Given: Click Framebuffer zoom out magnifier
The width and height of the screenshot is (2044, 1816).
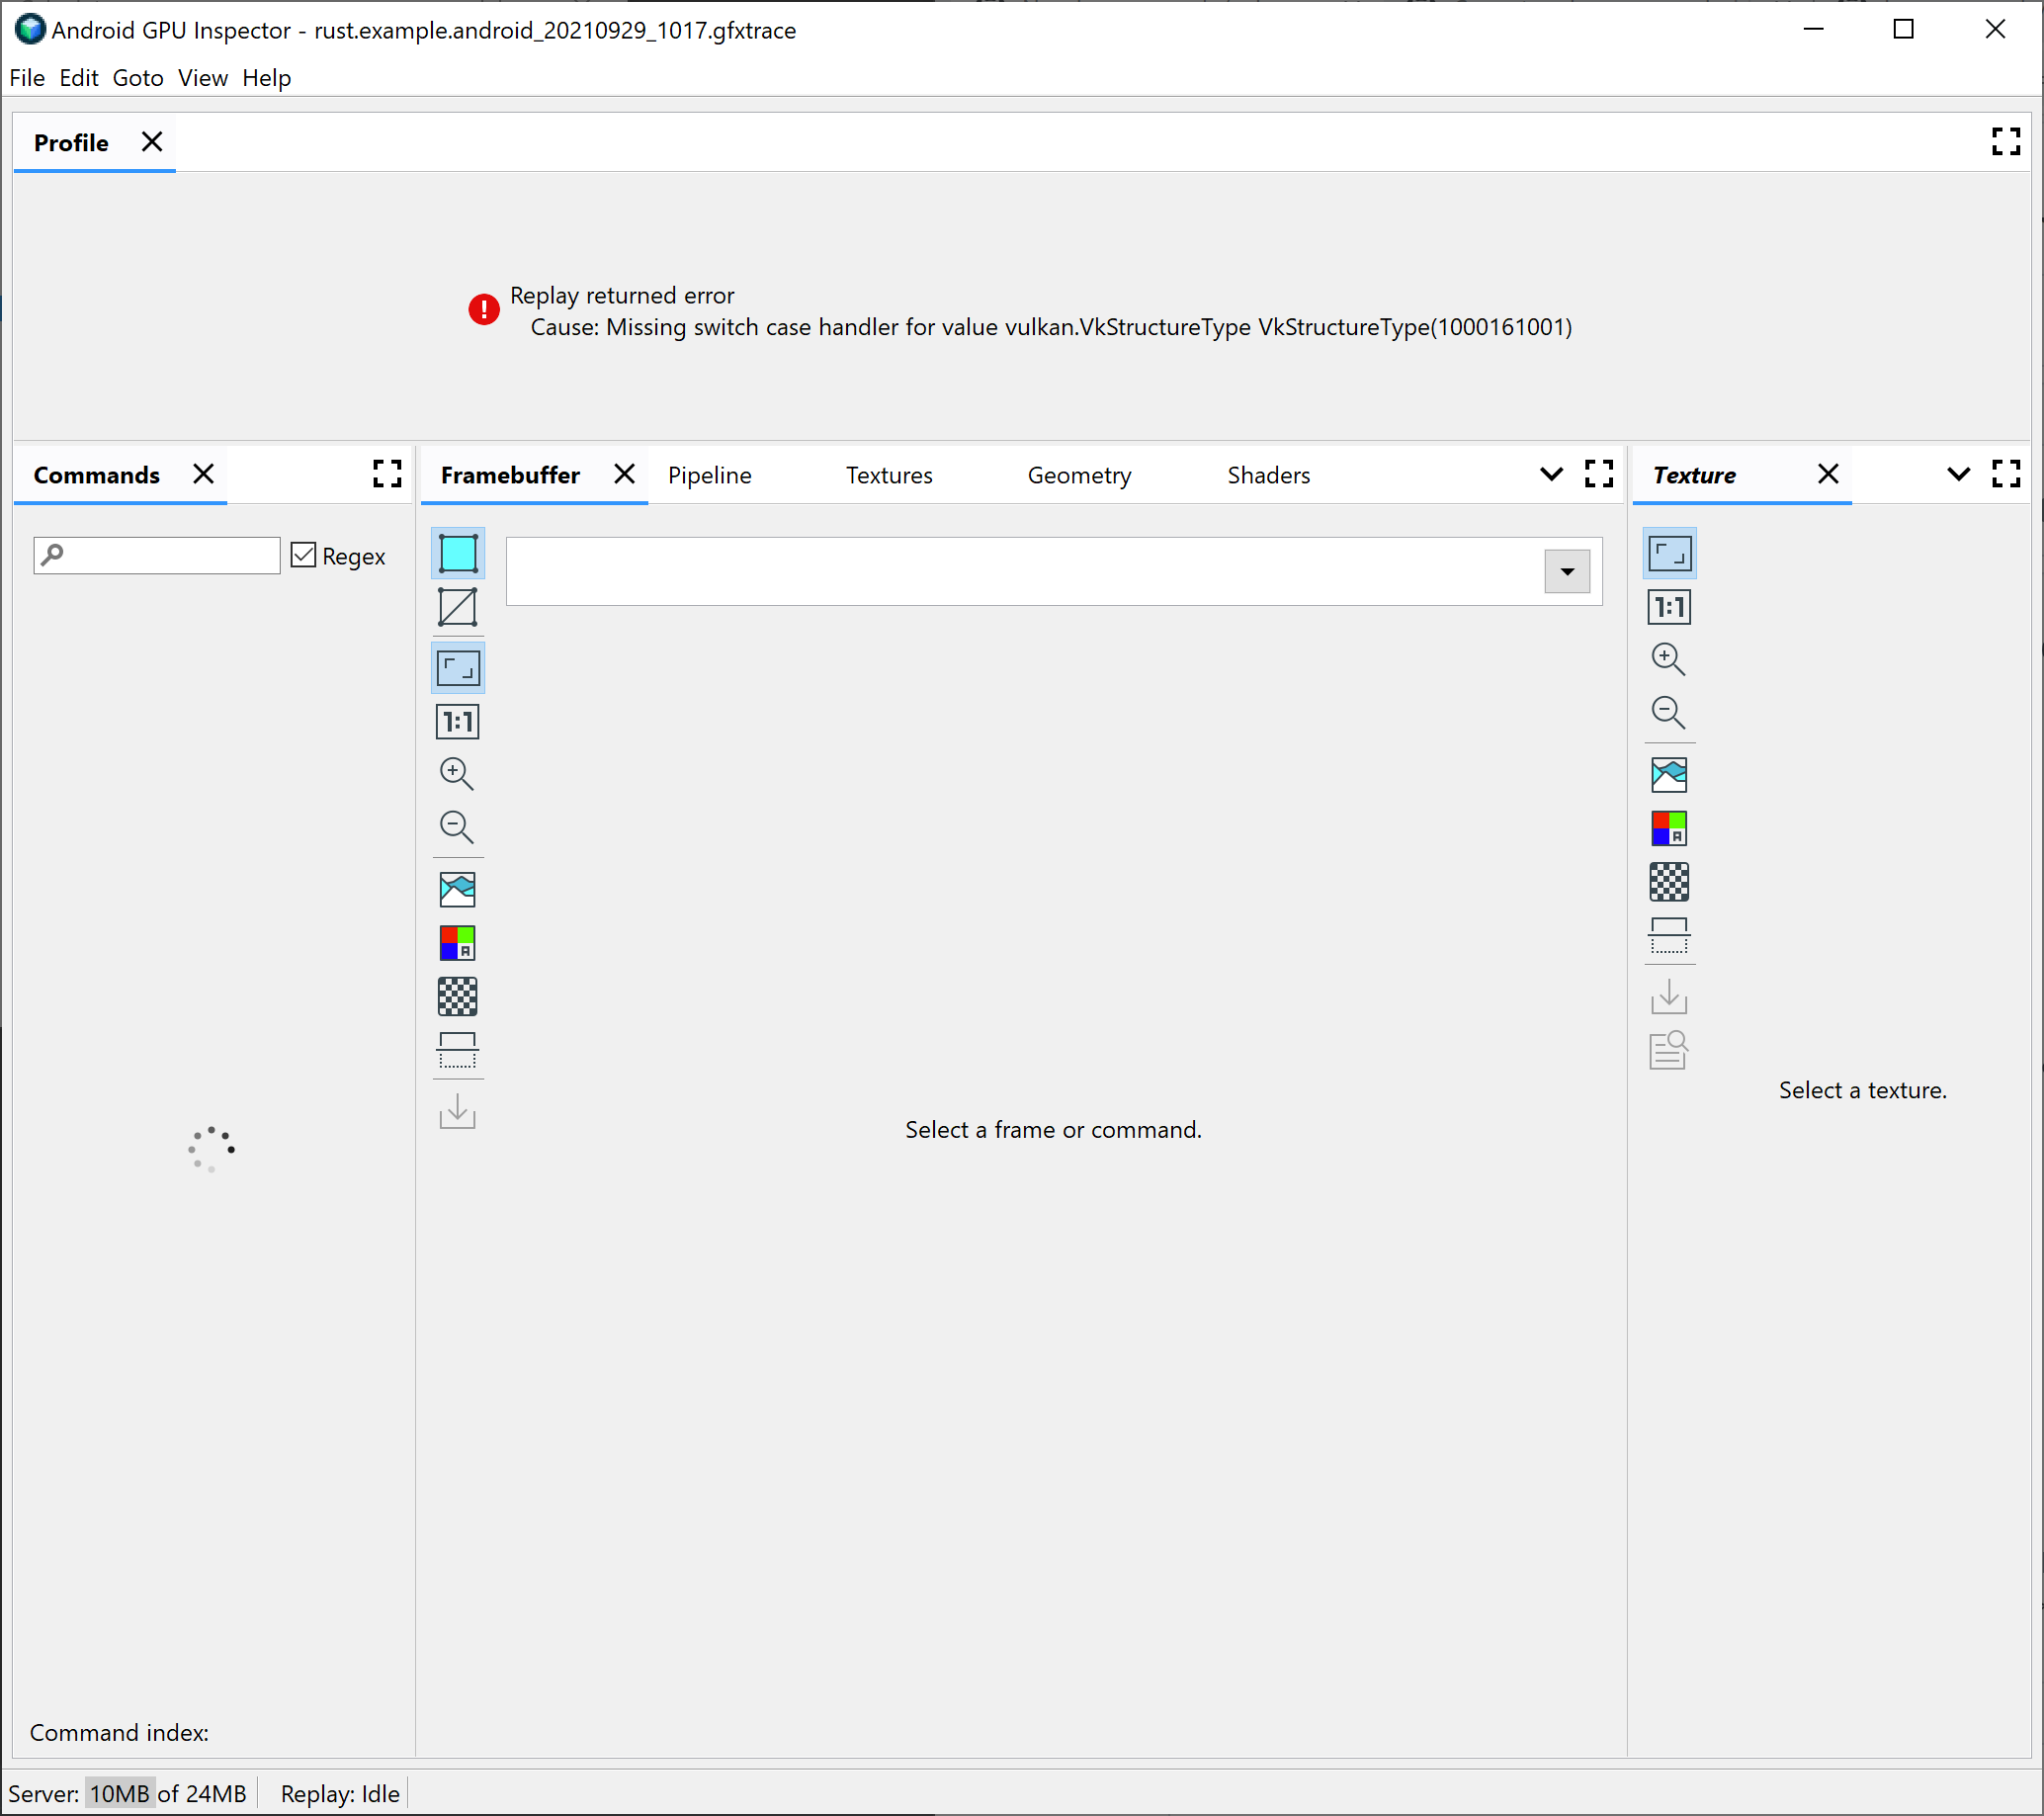Looking at the screenshot, I should pos(457,827).
